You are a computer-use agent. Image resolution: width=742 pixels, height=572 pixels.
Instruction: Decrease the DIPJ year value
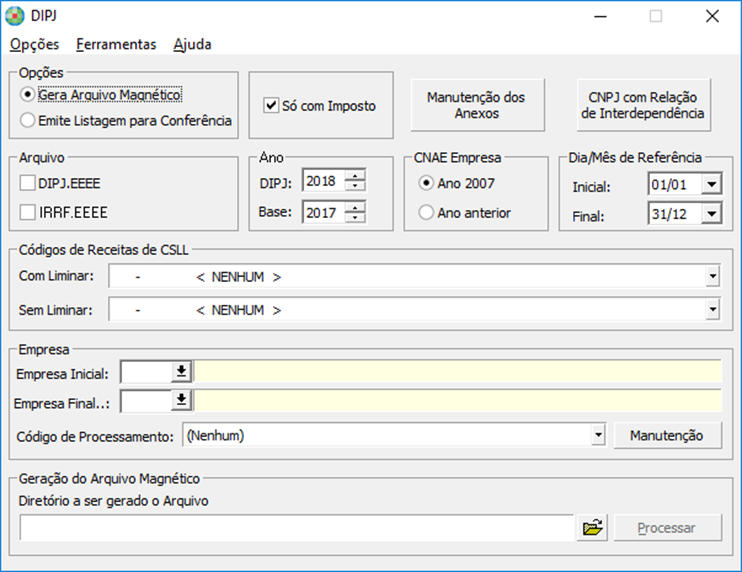click(355, 186)
